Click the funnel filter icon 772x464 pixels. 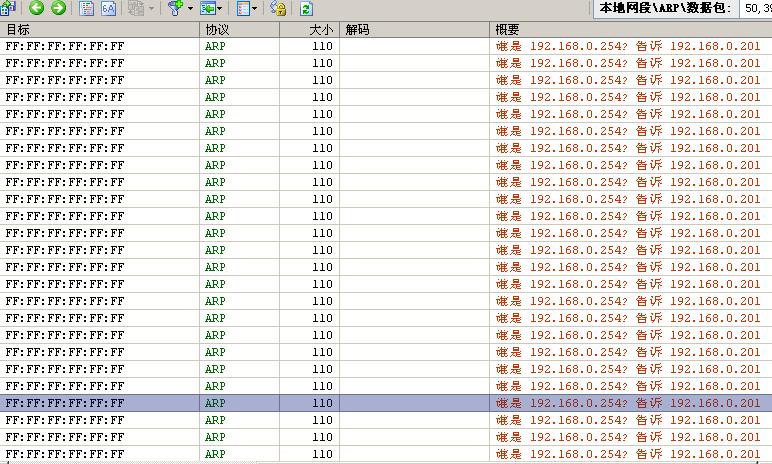(175, 9)
